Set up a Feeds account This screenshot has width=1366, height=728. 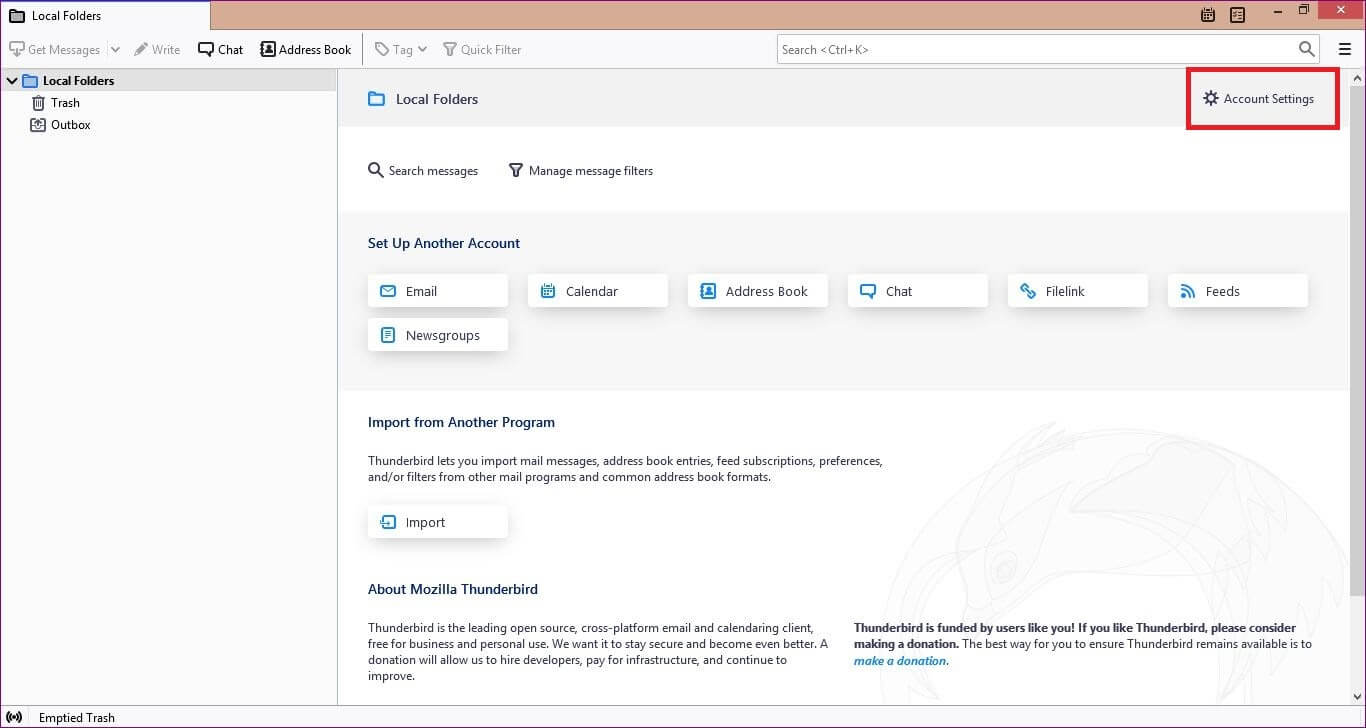point(1238,291)
